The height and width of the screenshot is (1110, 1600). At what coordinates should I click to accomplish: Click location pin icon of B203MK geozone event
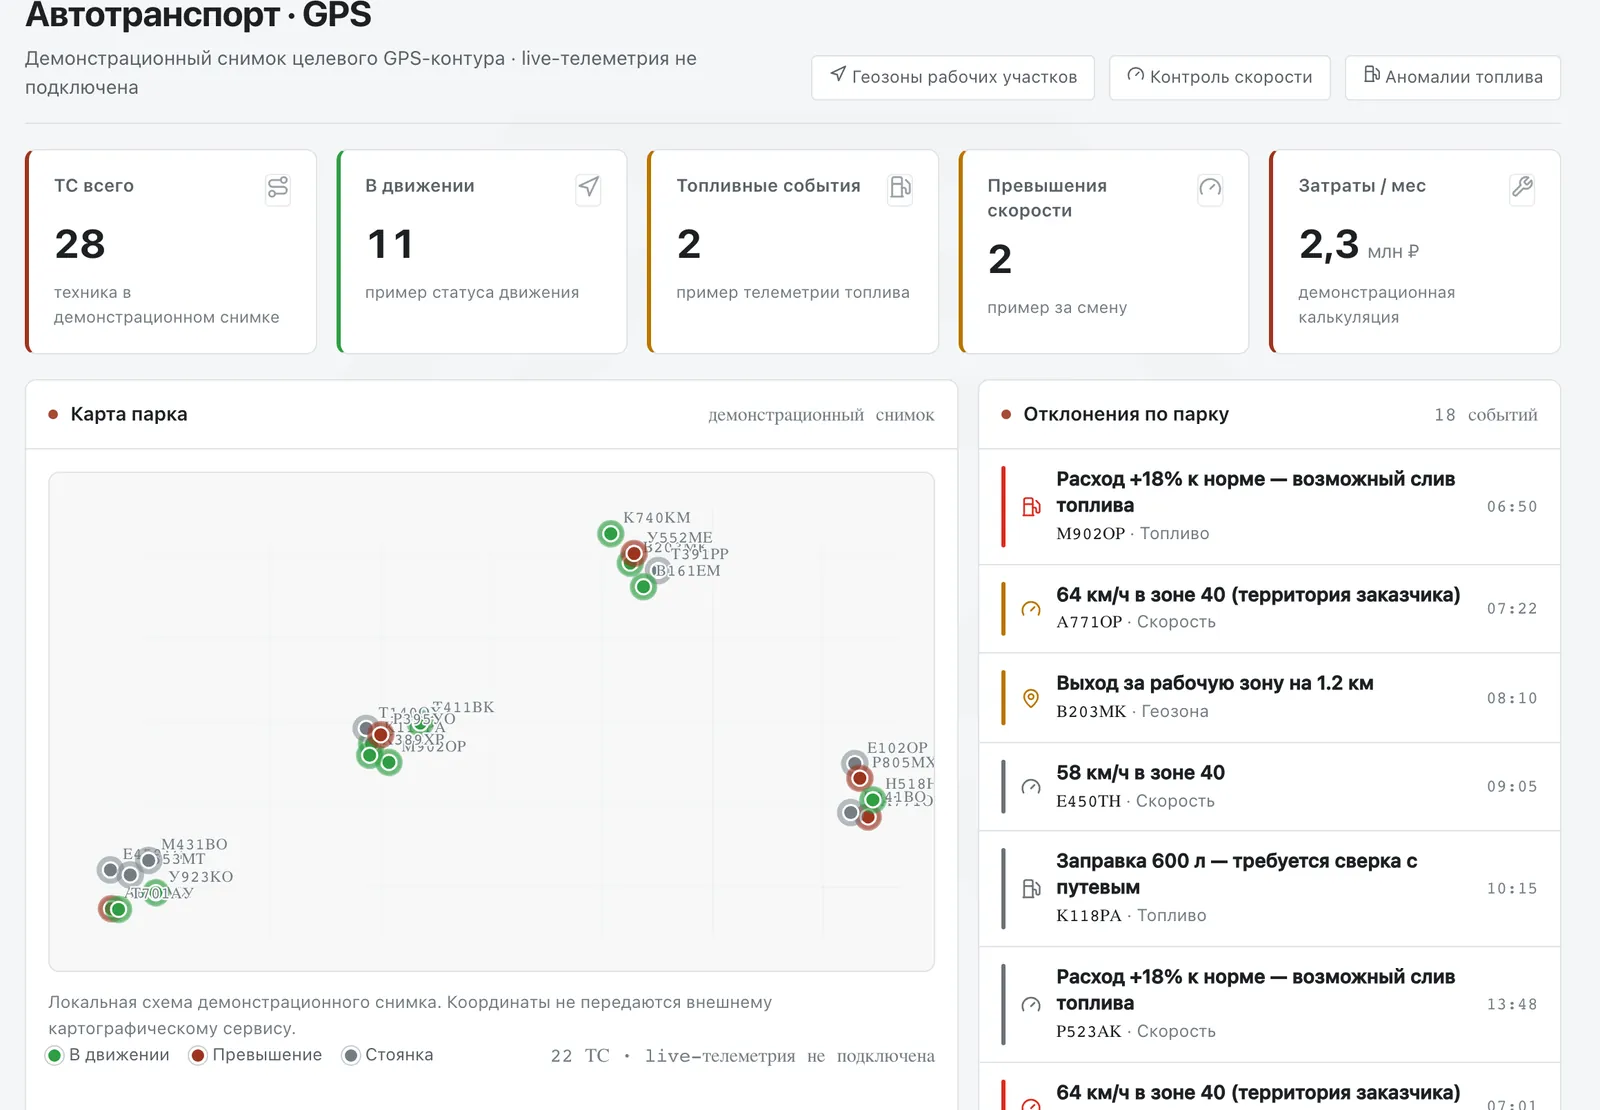[x=1031, y=698]
